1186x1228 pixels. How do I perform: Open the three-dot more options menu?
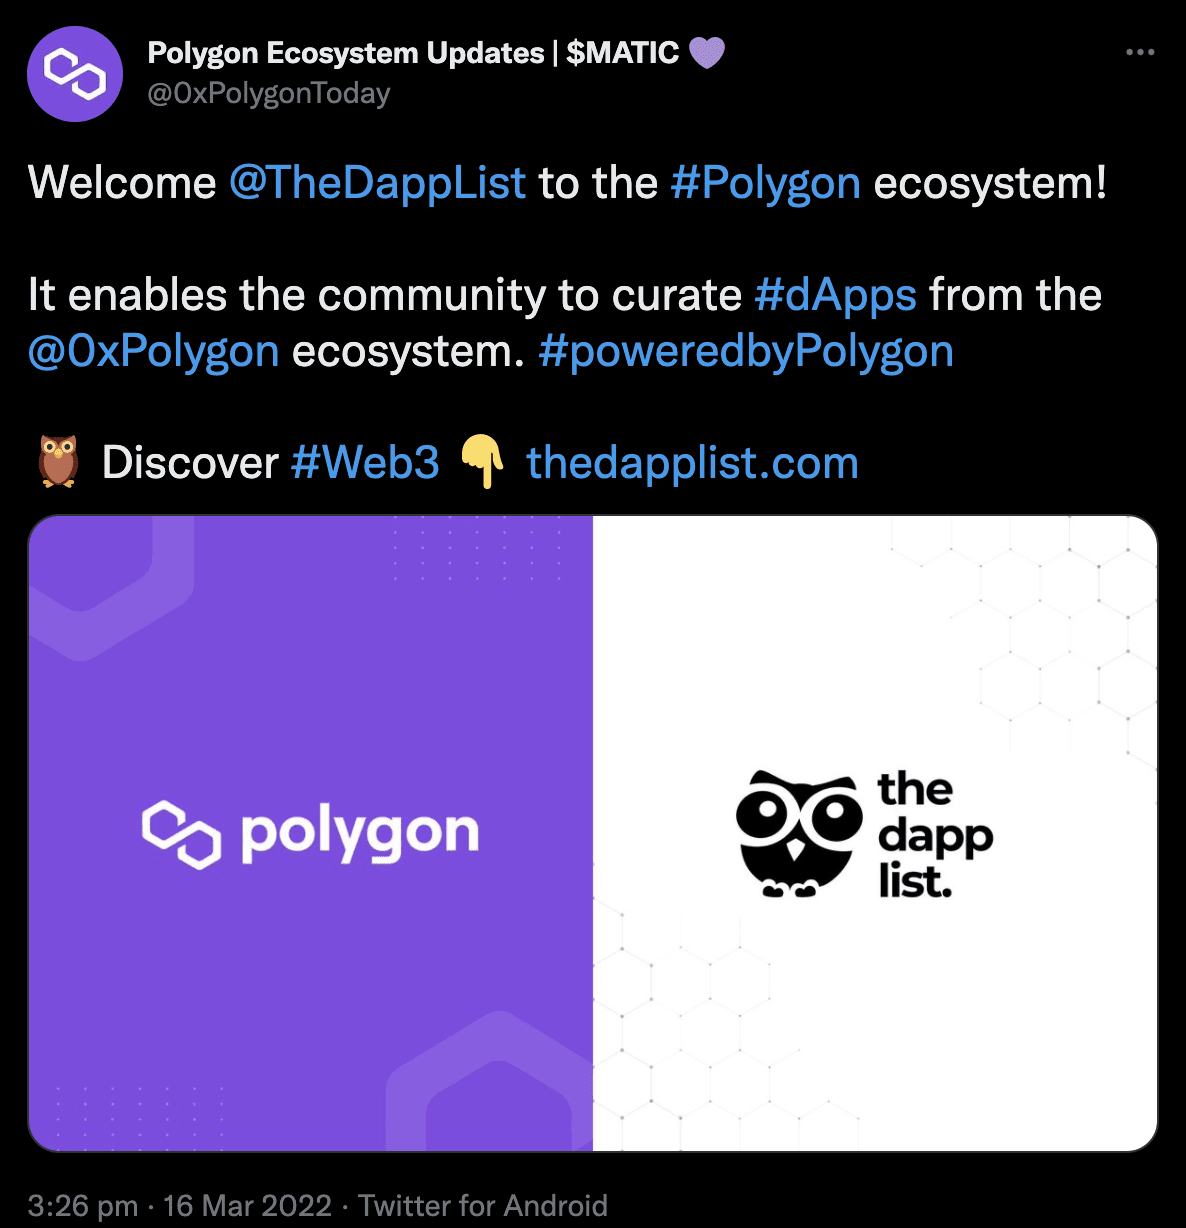tap(1140, 52)
